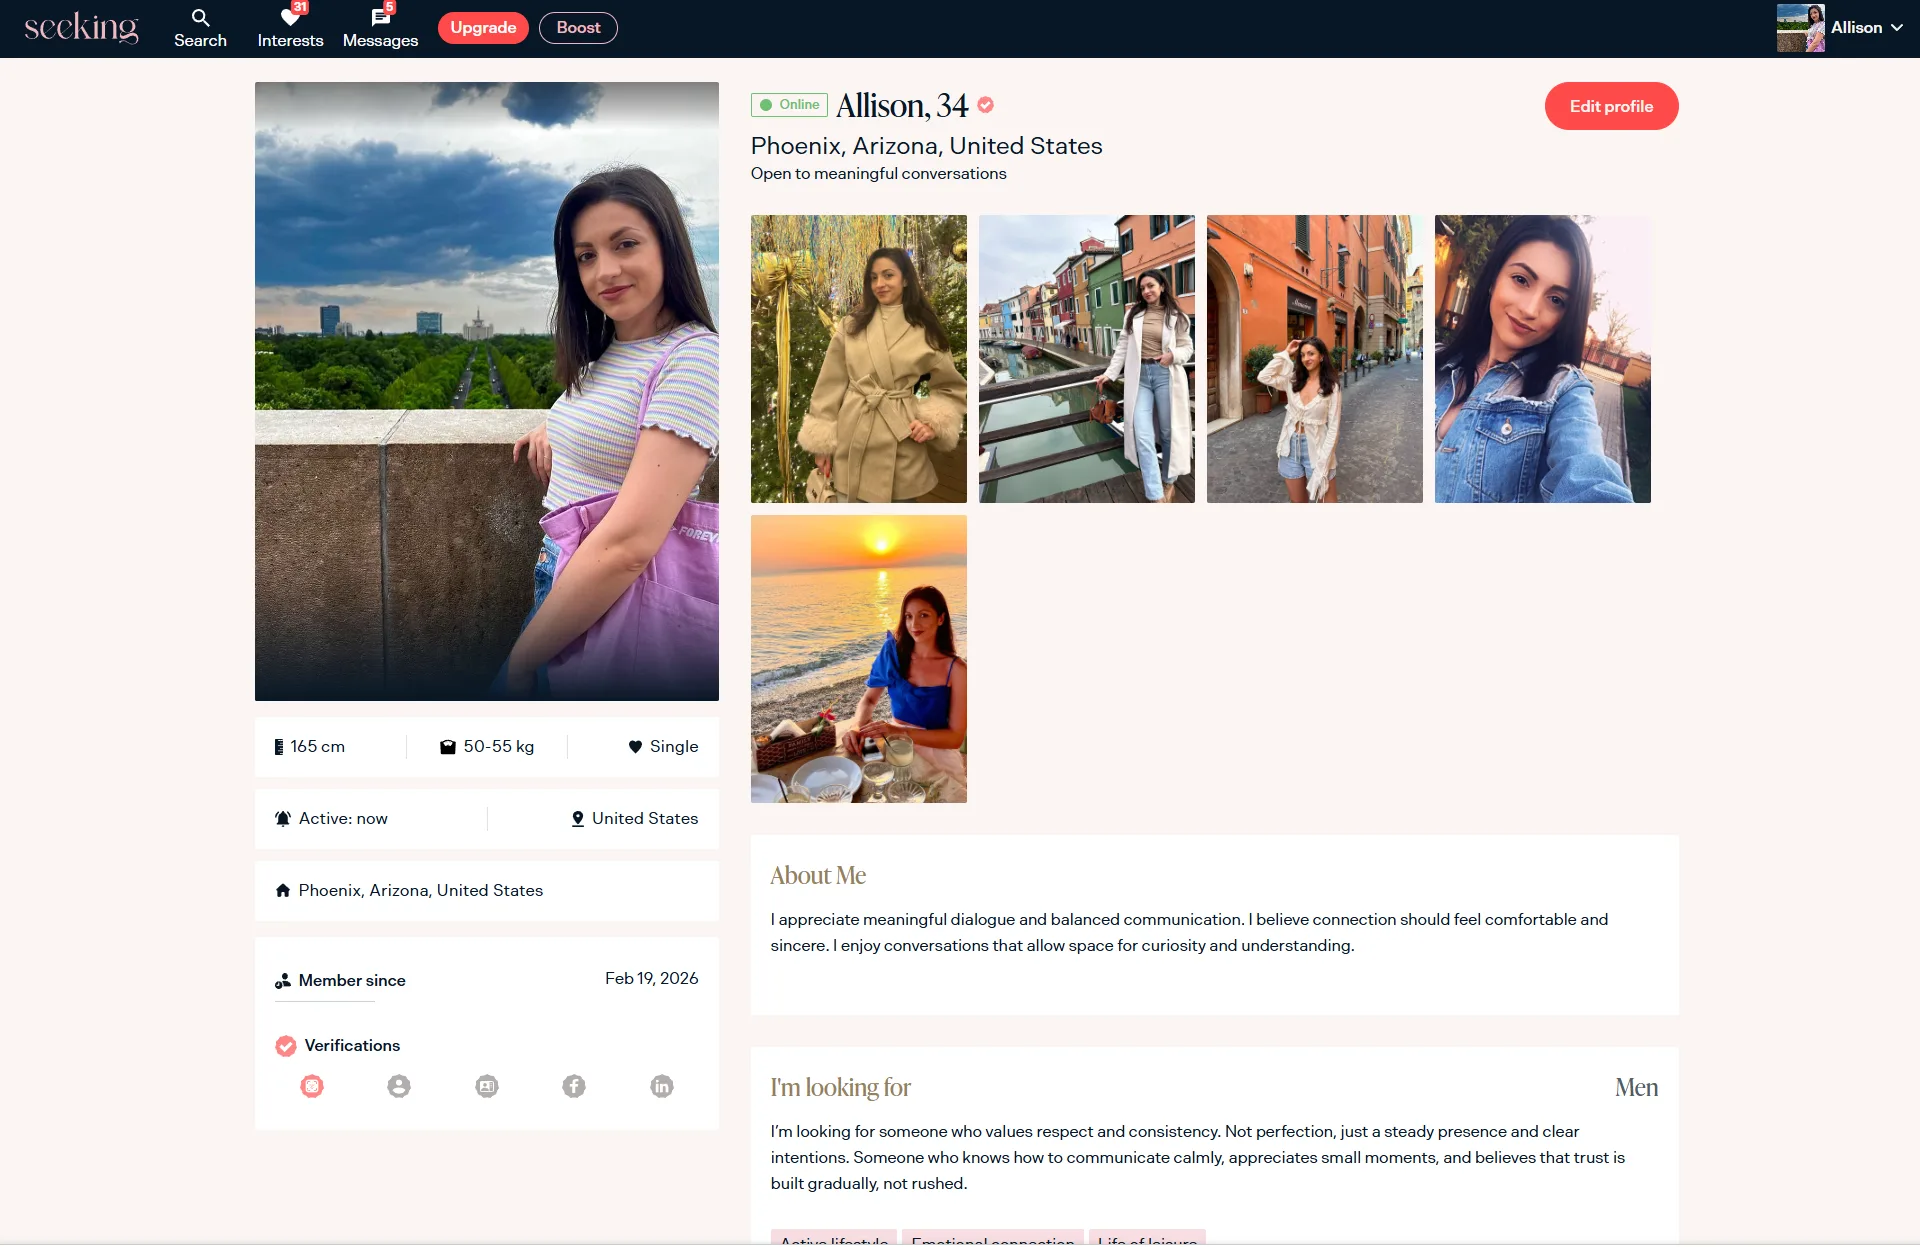This screenshot has height=1247, width=1920.
Task: Click the face scan verification badge
Action: pyautogui.click(x=312, y=1086)
